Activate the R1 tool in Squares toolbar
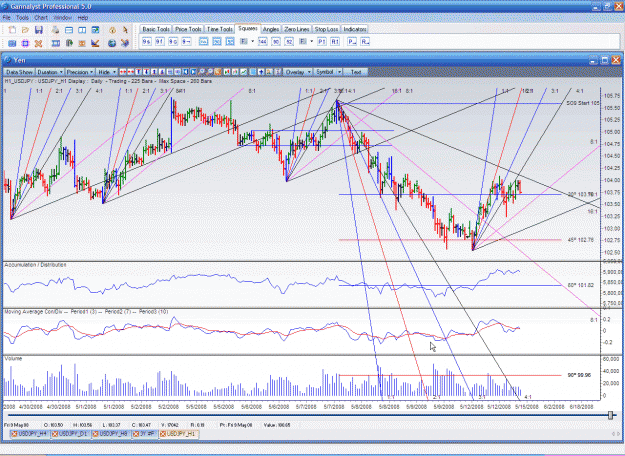625x456 pixels. tap(335, 41)
